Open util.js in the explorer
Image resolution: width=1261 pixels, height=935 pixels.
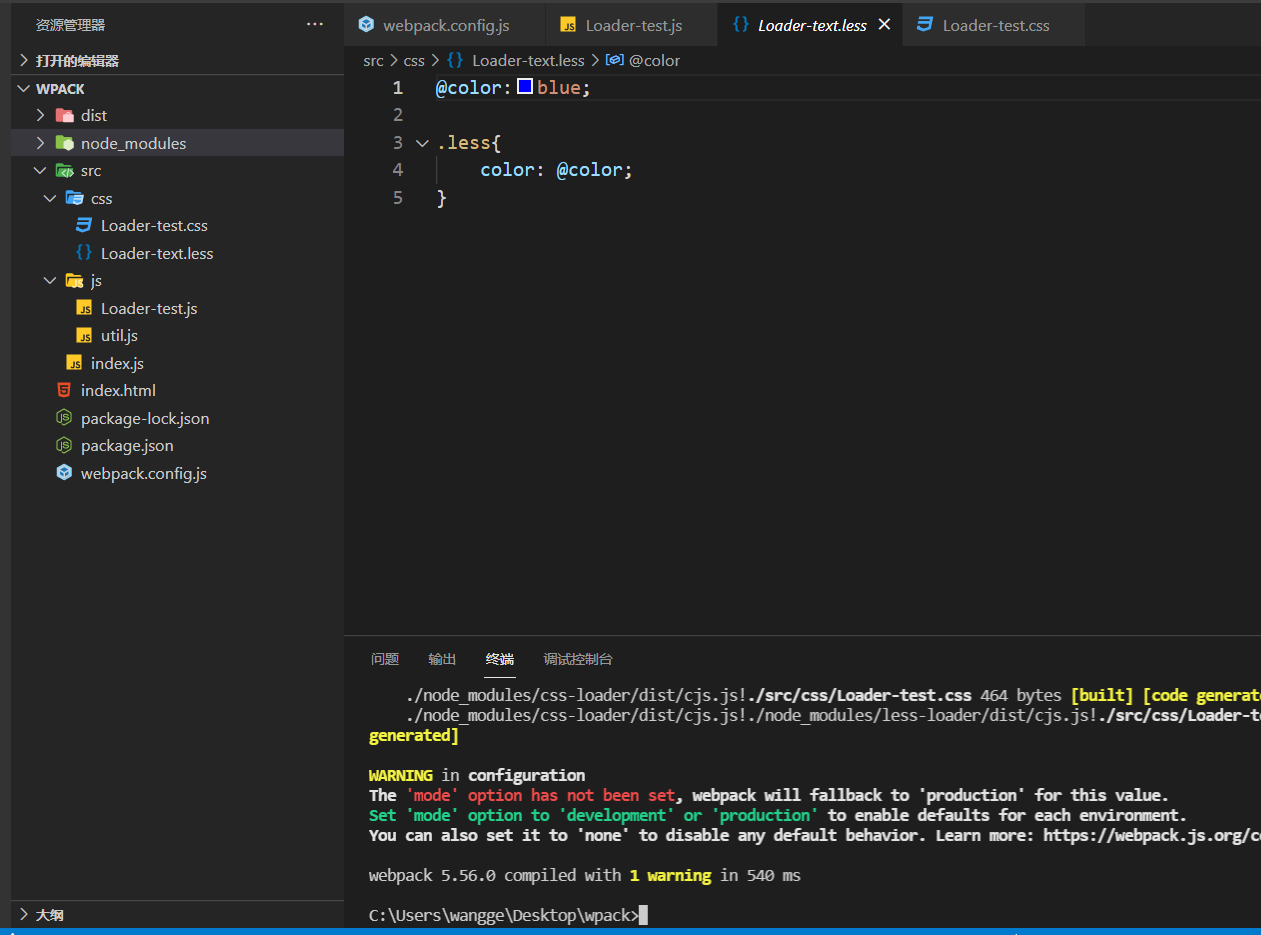(119, 336)
